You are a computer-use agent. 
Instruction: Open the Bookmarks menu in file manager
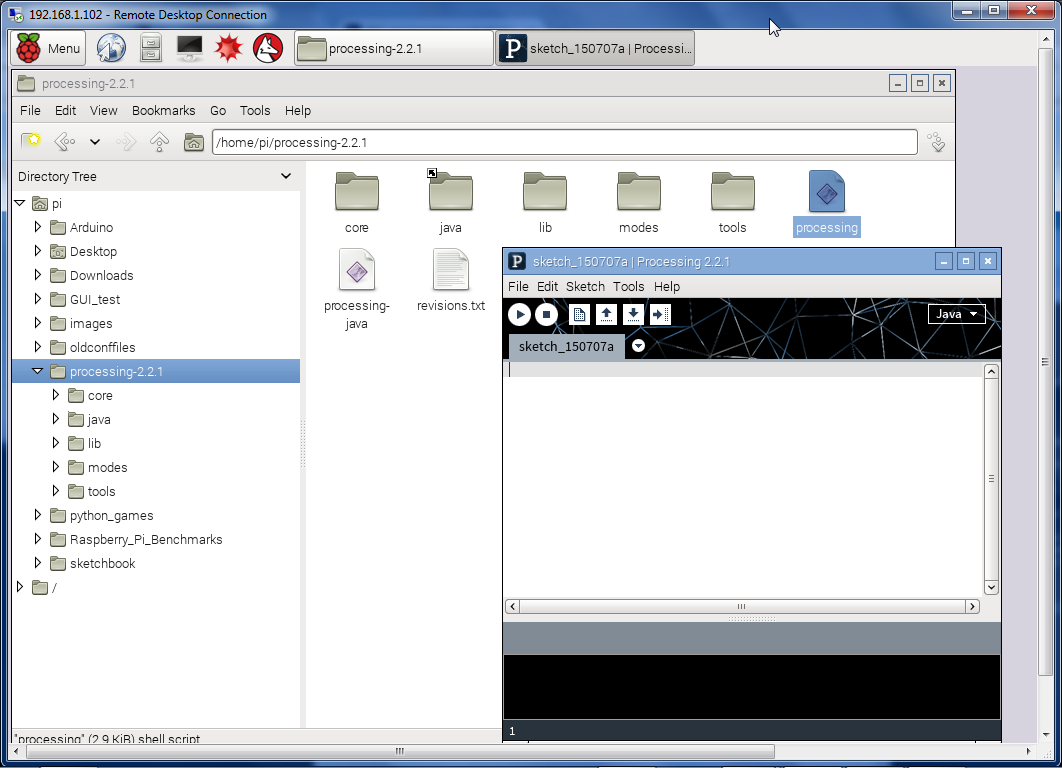163,110
